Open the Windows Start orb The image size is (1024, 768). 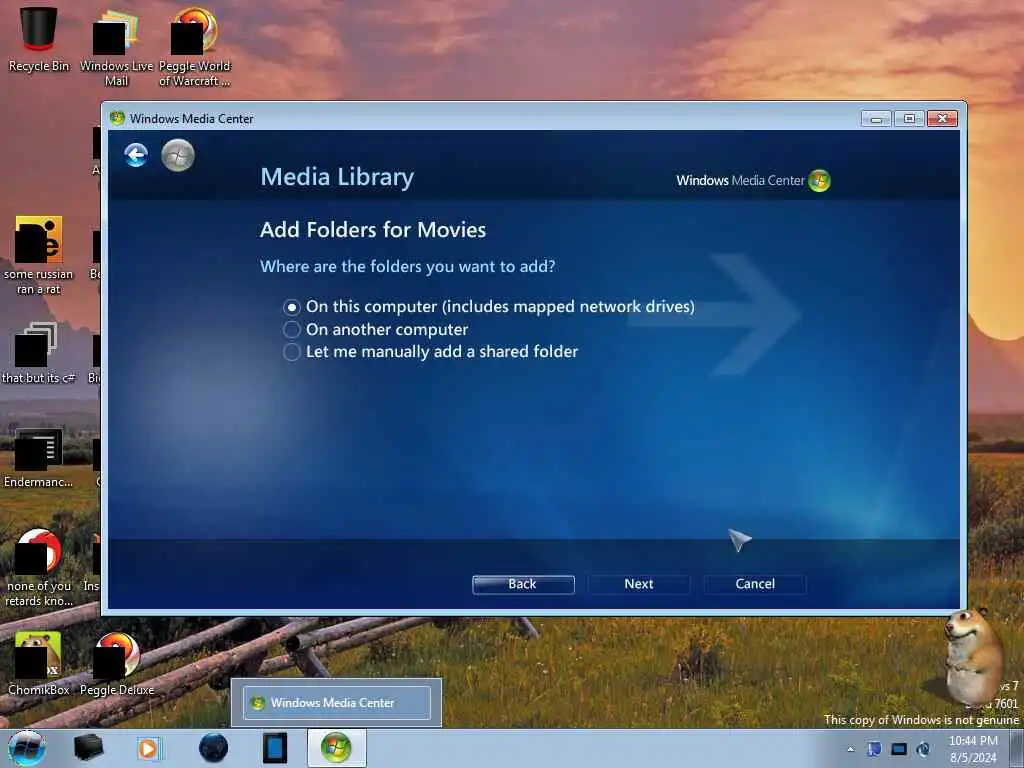point(27,748)
